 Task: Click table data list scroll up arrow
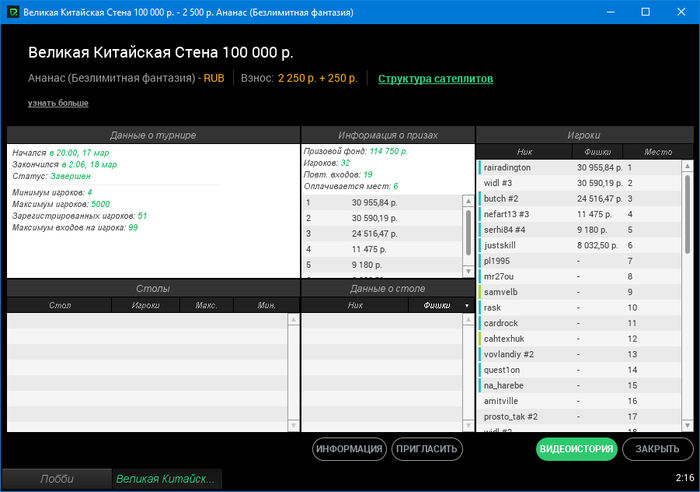pyautogui.click(x=468, y=319)
